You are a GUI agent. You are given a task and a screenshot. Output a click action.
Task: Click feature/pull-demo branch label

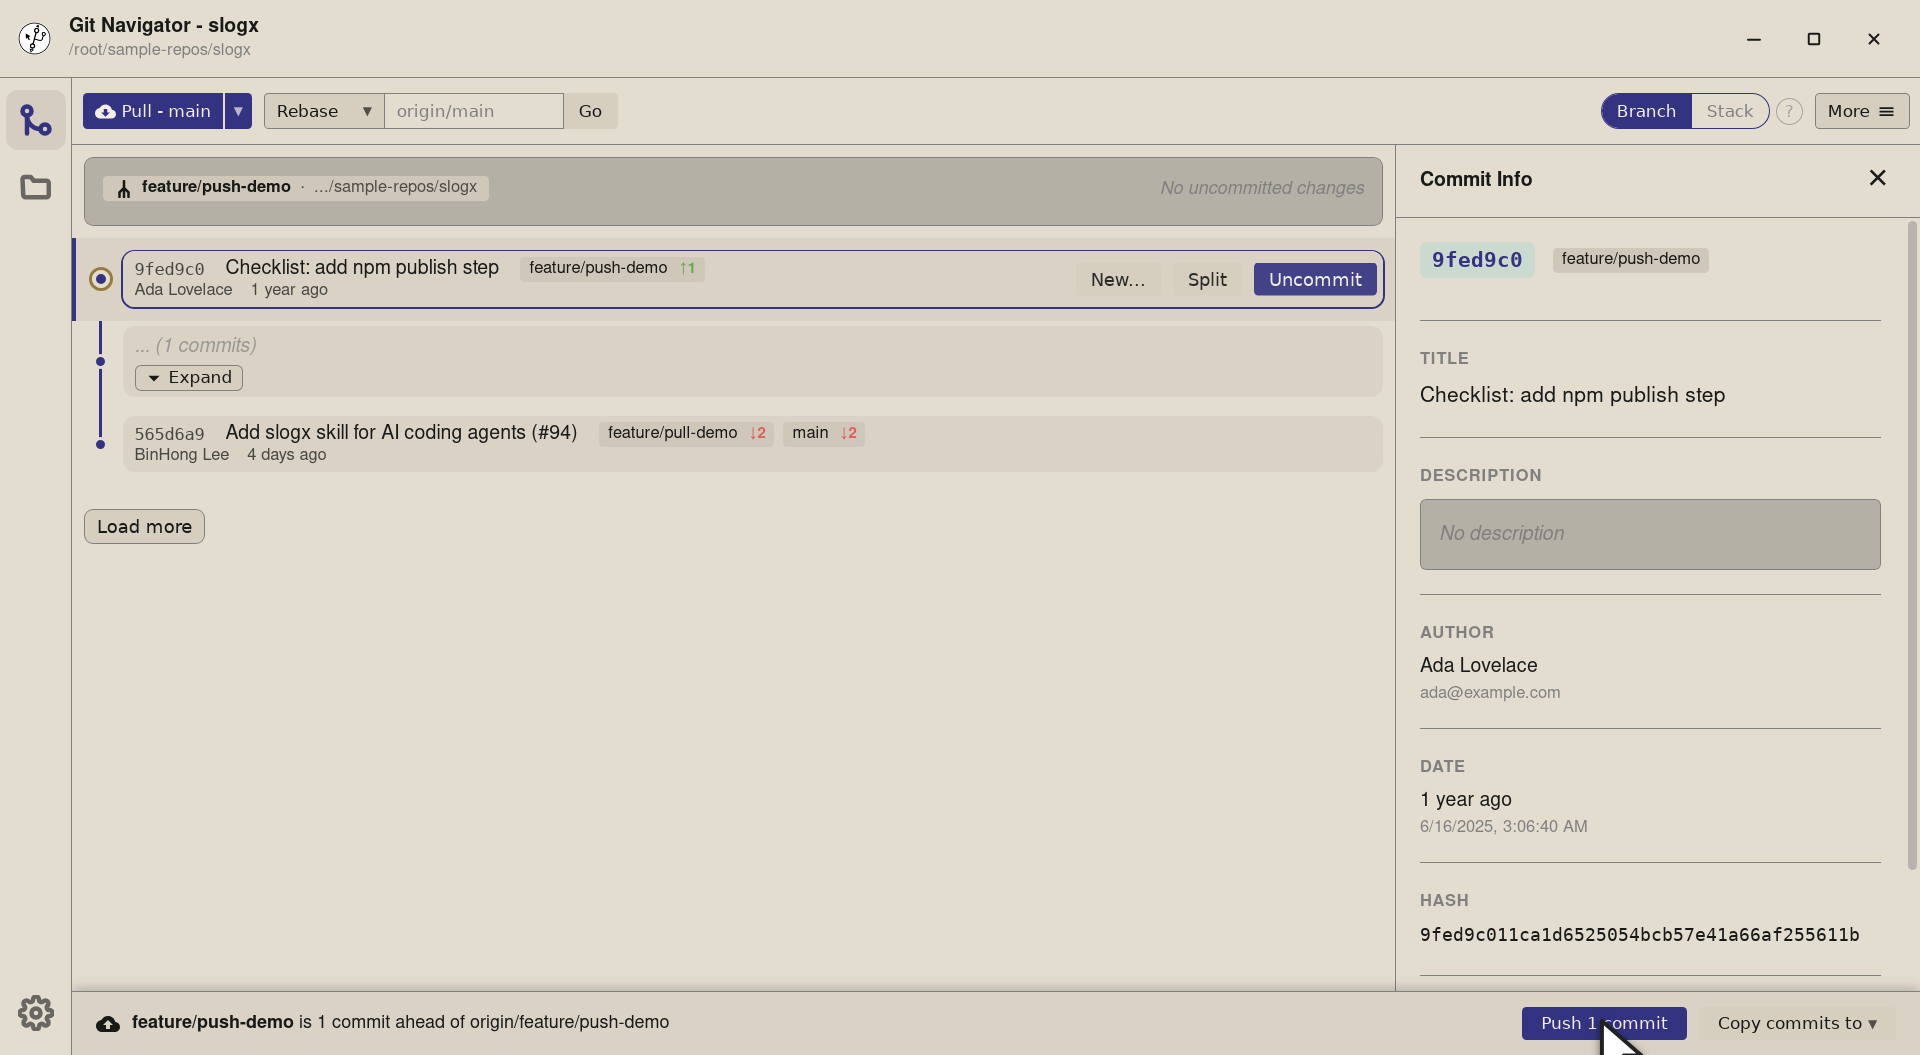[686, 433]
